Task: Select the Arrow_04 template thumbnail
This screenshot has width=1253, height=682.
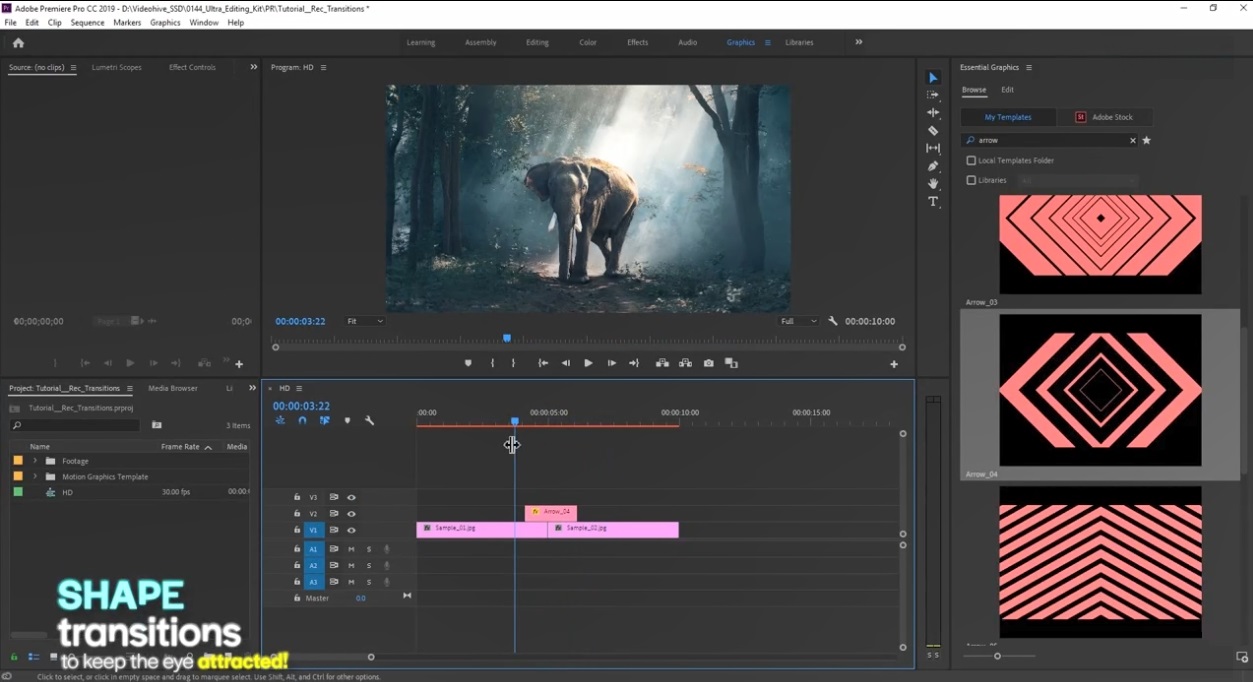Action: coord(1100,390)
